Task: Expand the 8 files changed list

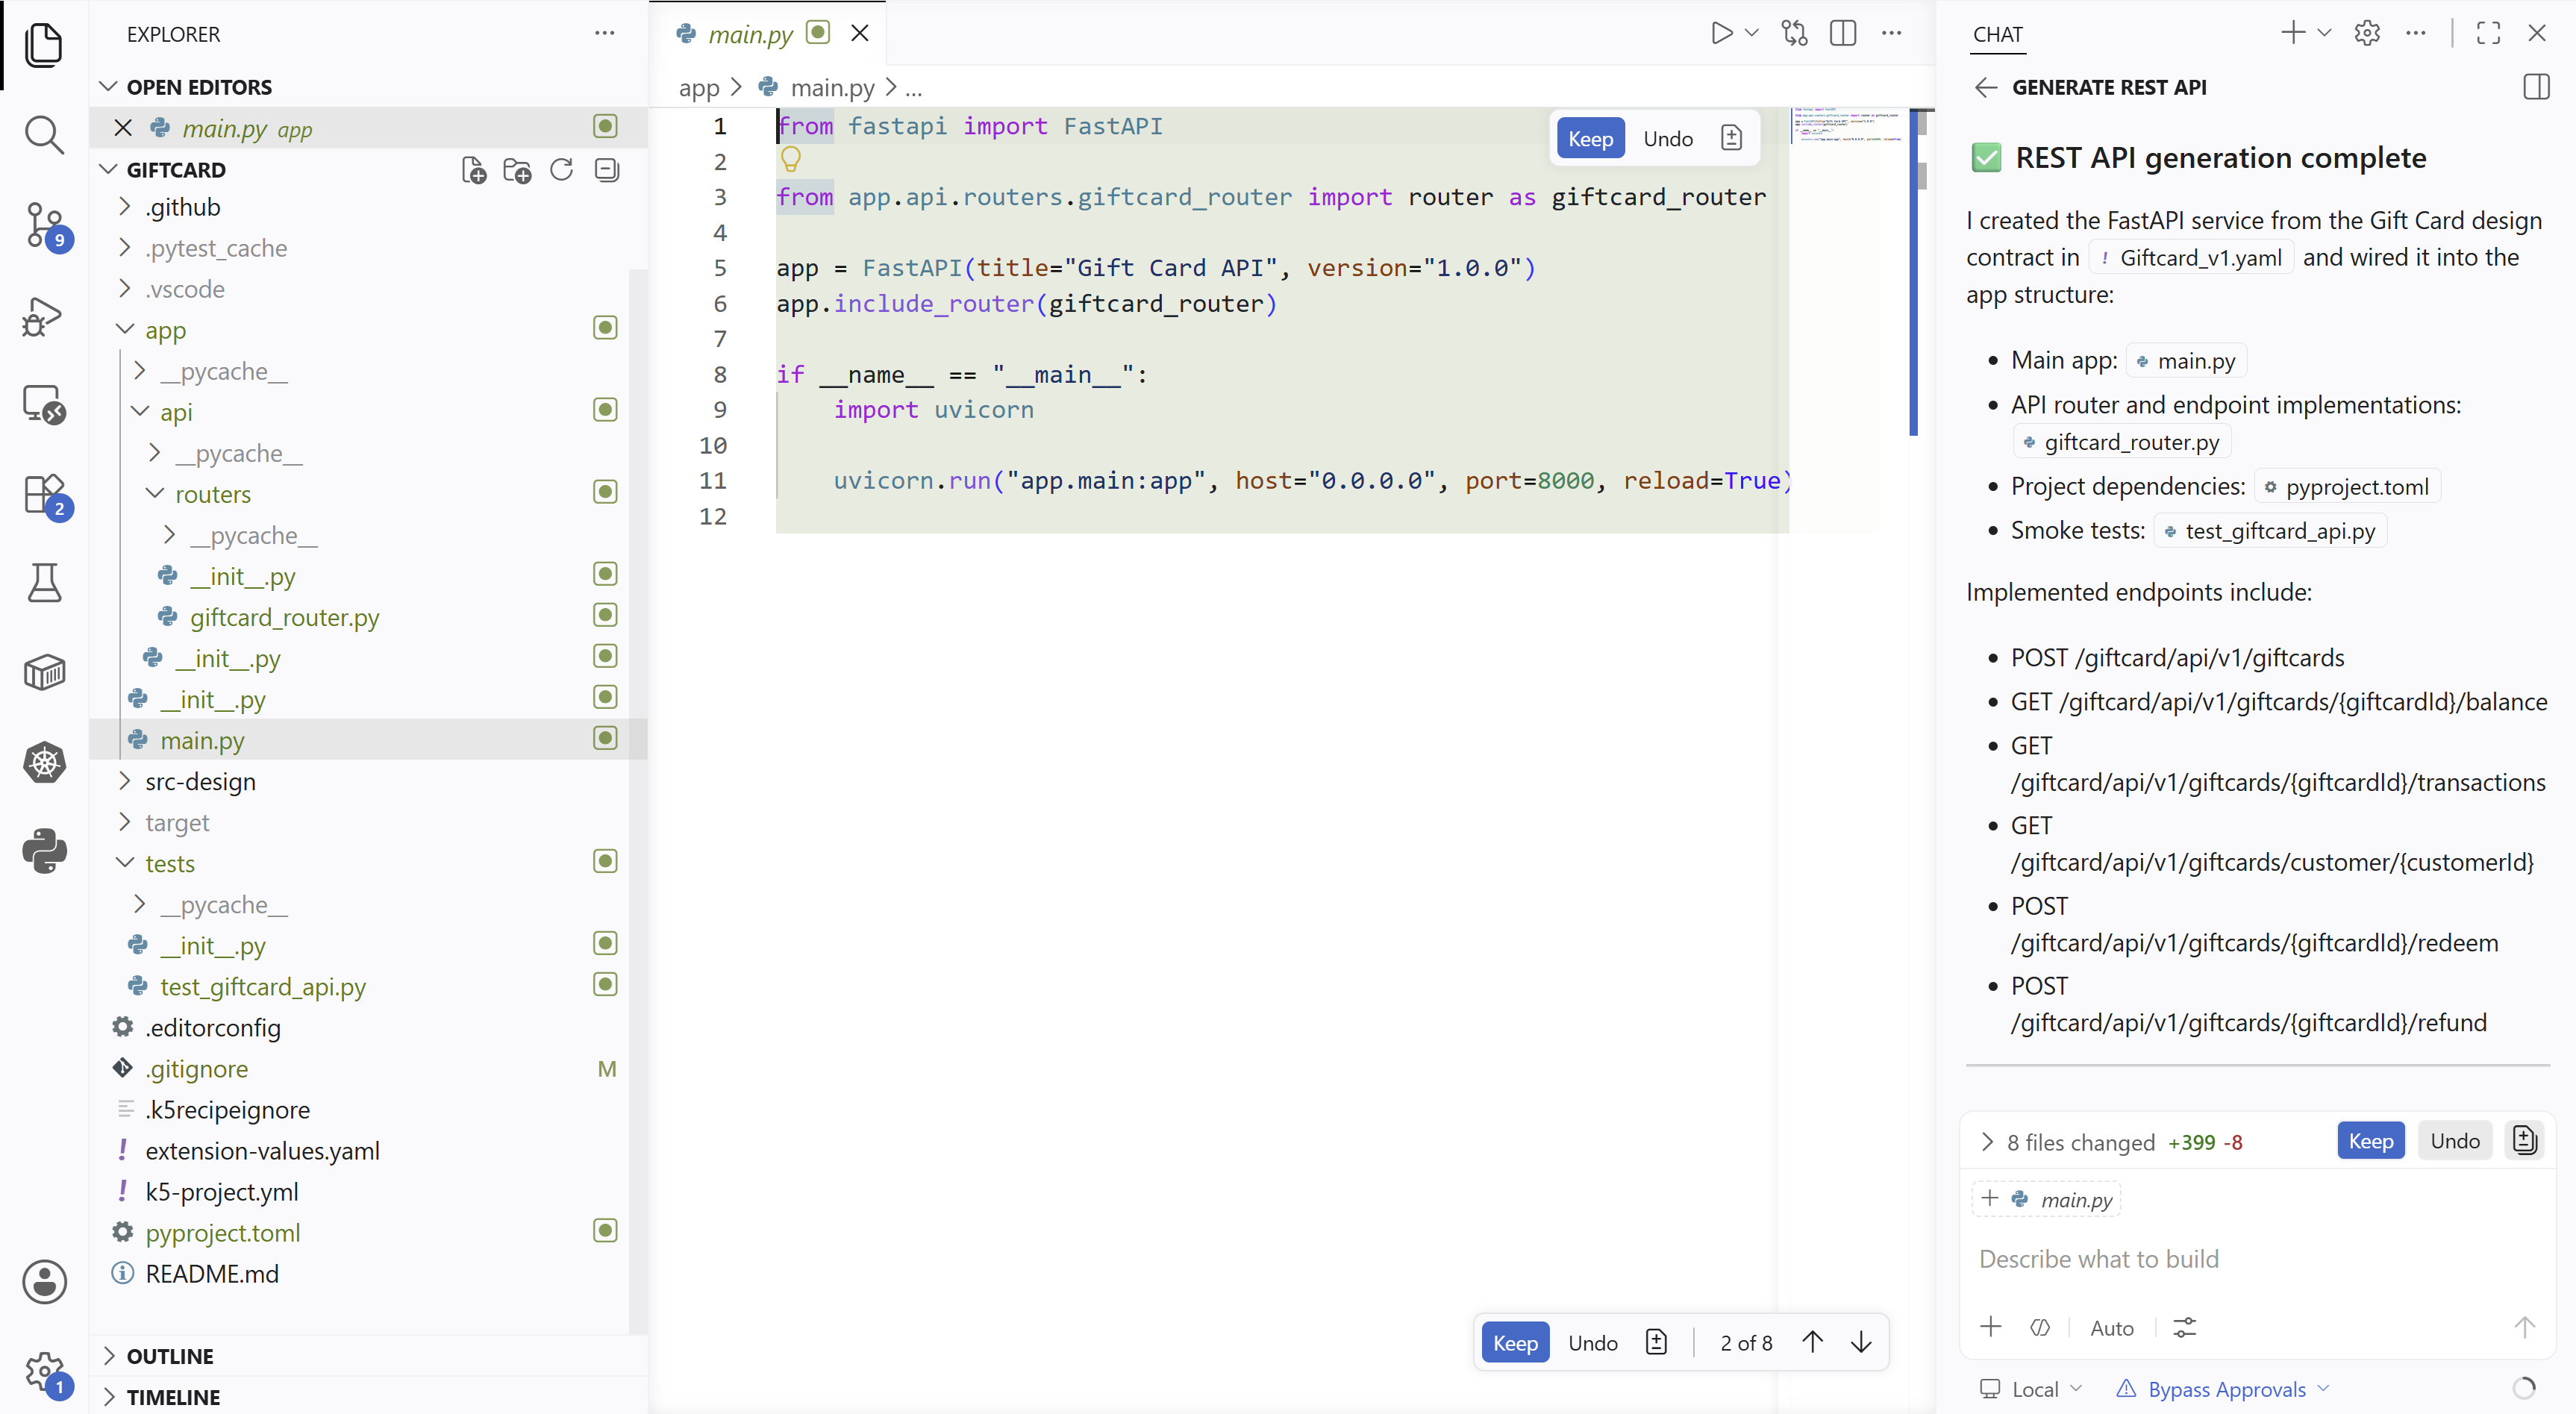Action: tap(1987, 1142)
